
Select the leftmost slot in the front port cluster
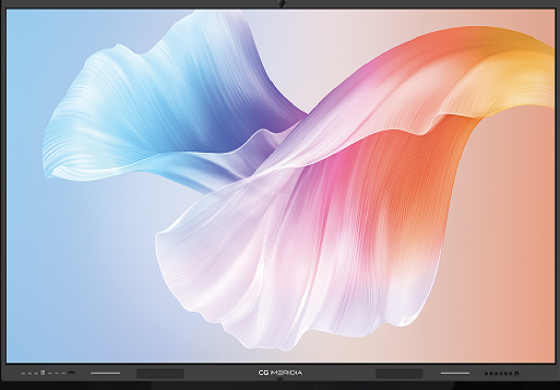[x=23, y=374]
